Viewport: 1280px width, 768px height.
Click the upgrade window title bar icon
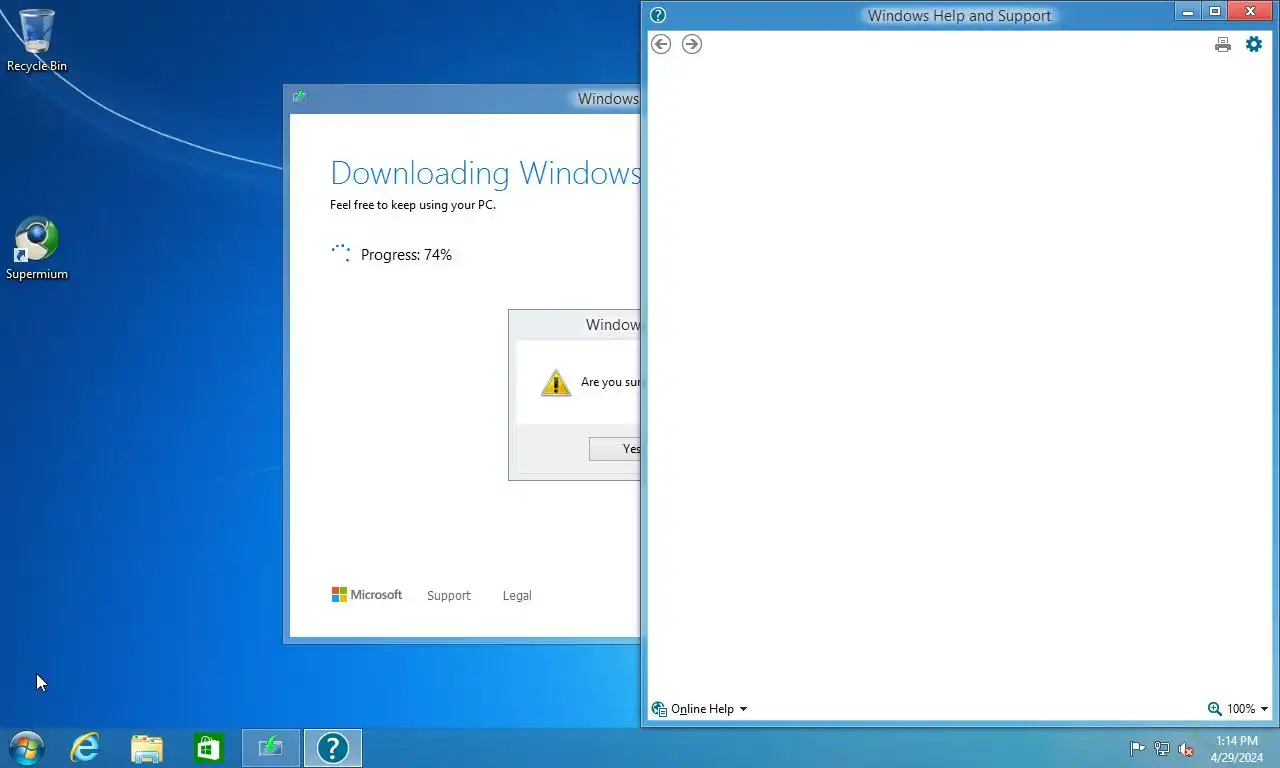(299, 97)
